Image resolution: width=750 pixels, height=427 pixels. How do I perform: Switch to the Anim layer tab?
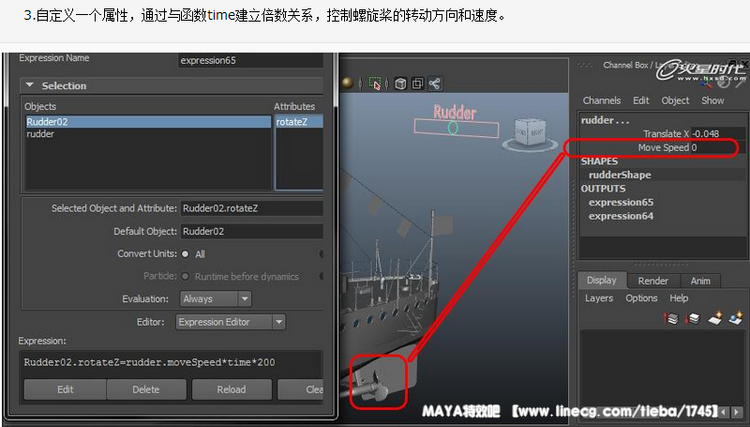[x=701, y=281]
